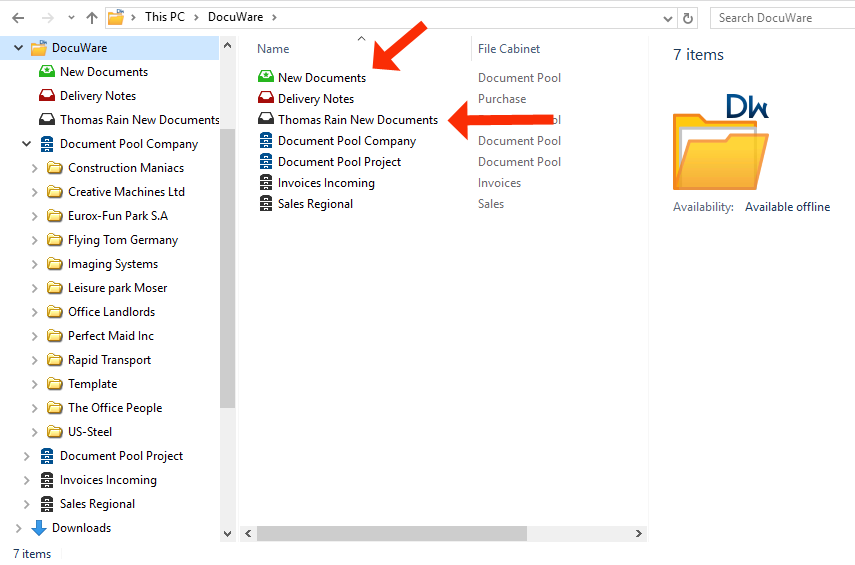The height and width of the screenshot is (565, 855).
Task: Click Construction Maniacs folder icon
Action: point(55,167)
